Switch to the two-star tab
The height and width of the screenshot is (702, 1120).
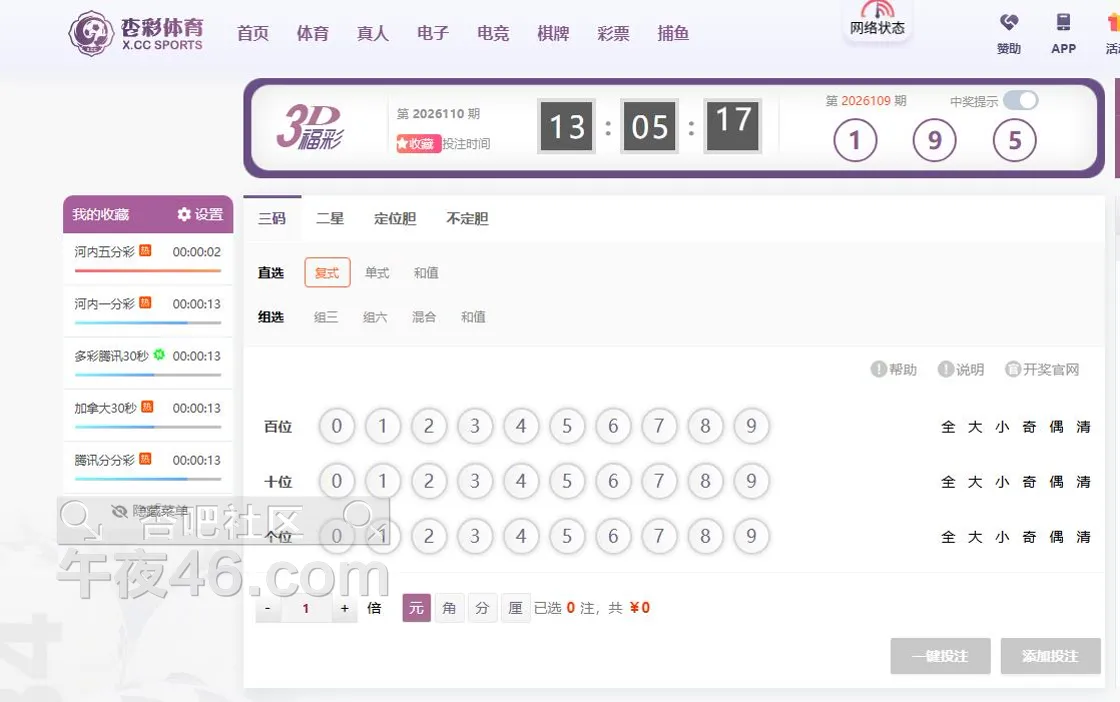pos(330,219)
